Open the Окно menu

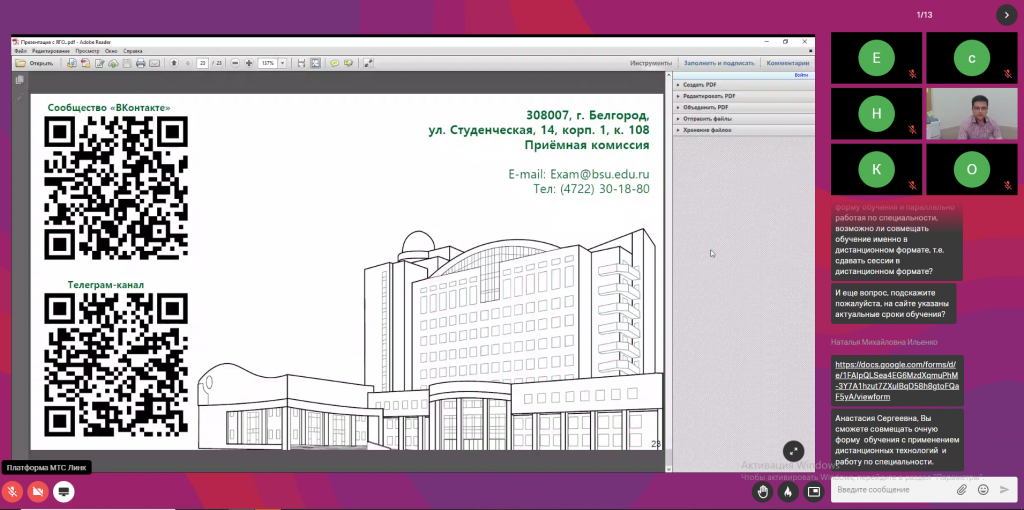click(x=111, y=51)
